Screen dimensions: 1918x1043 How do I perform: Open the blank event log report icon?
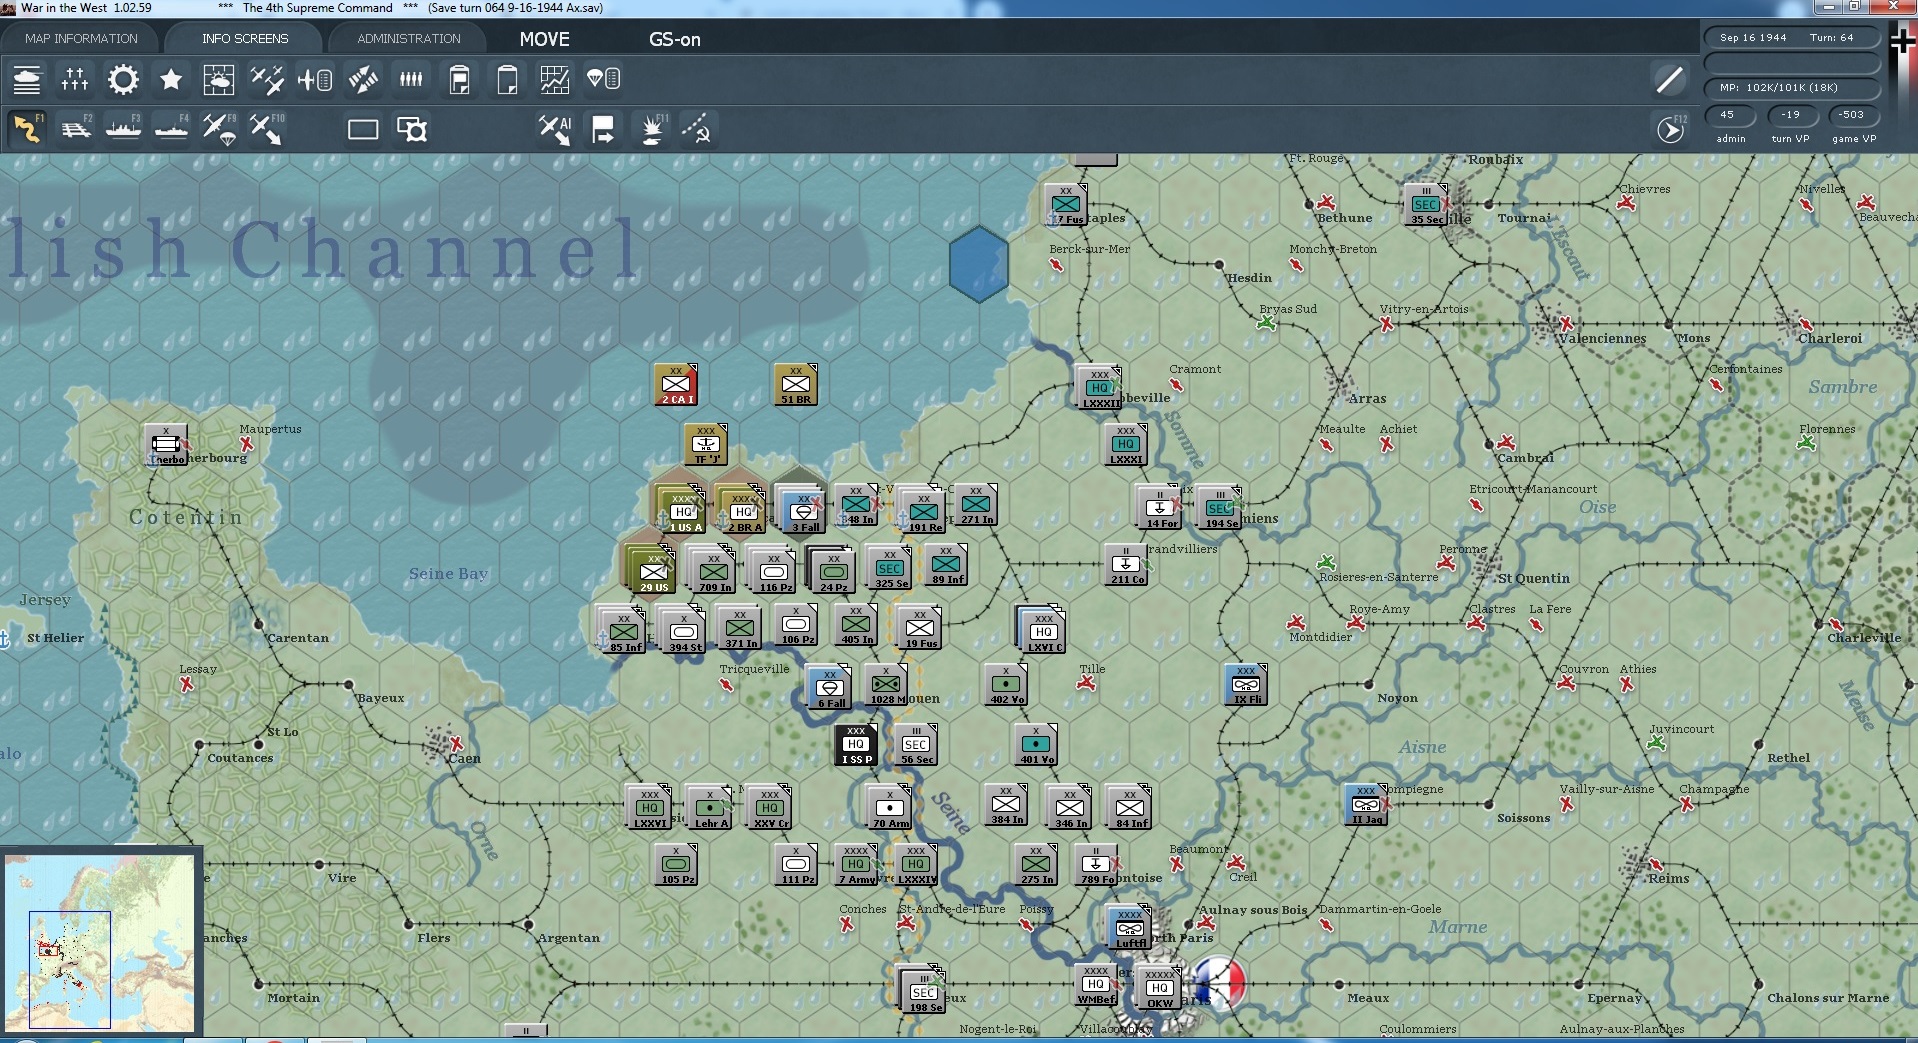point(507,79)
